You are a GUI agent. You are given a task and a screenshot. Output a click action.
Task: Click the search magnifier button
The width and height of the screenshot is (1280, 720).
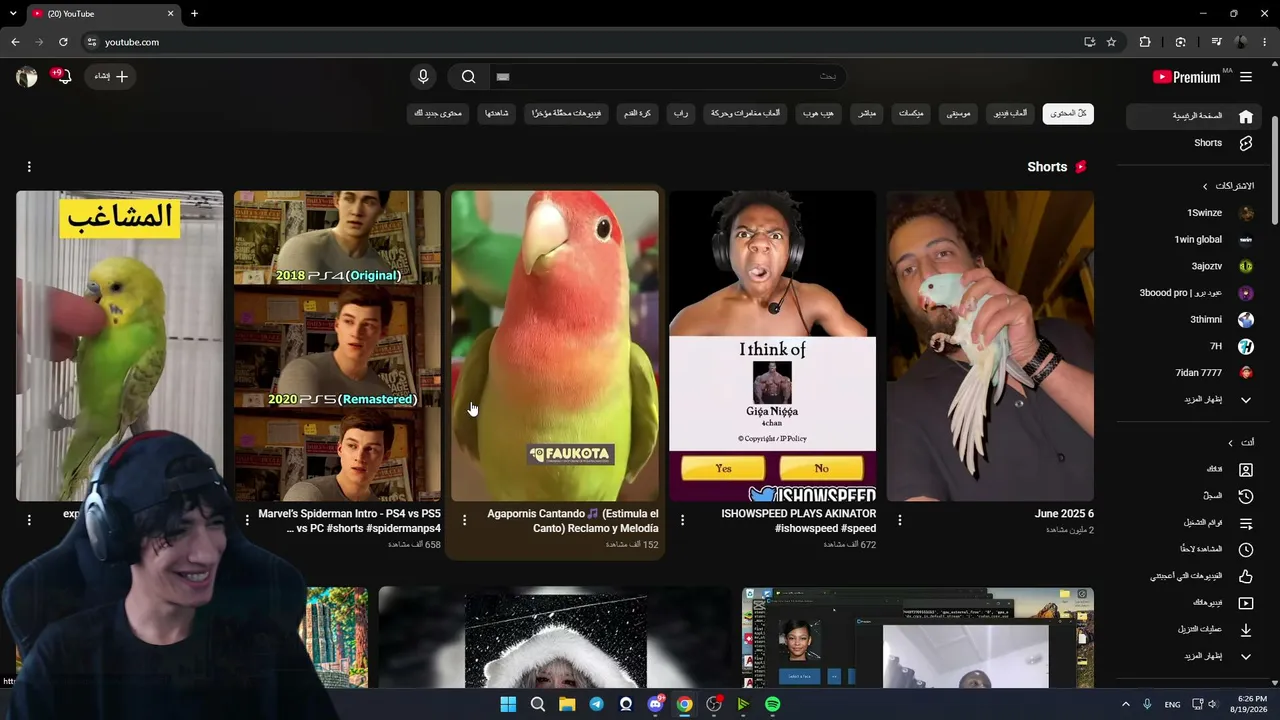click(x=468, y=77)
